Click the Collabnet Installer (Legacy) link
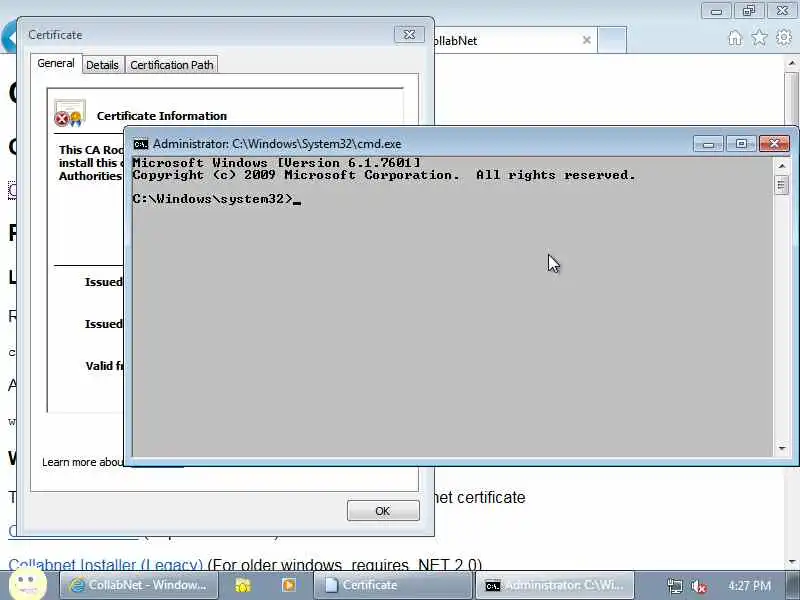800x600 pixels. (106, 565)
